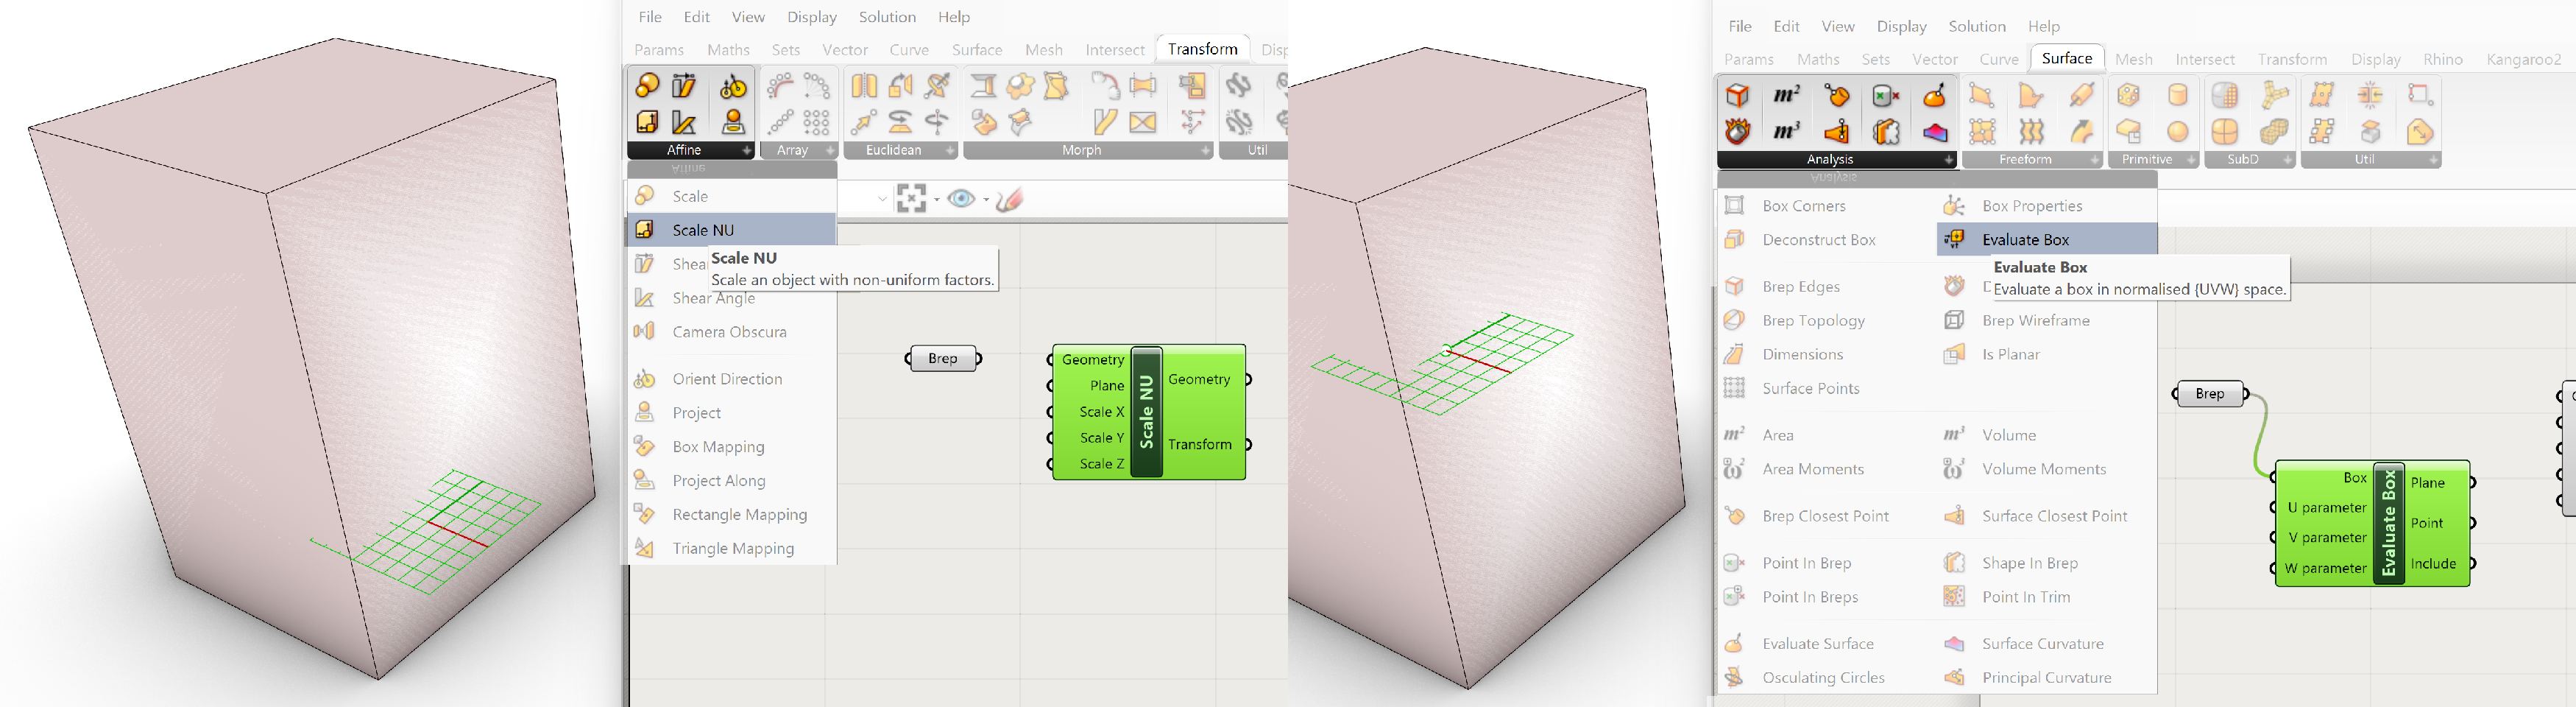
Task: Click the Cylinder icon in Primitive panel
Action: click(x=2177, y=95)
